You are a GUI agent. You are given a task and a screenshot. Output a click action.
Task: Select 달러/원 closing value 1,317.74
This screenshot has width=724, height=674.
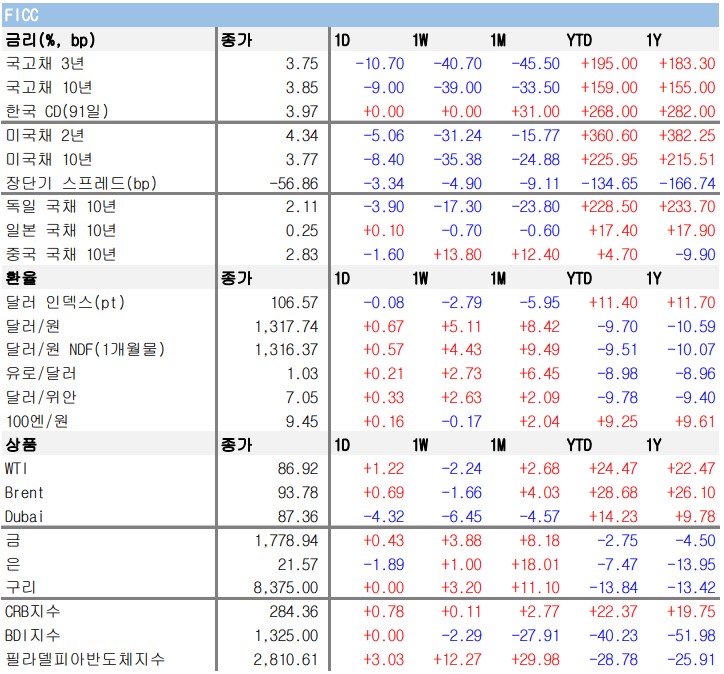pos(286,327)
